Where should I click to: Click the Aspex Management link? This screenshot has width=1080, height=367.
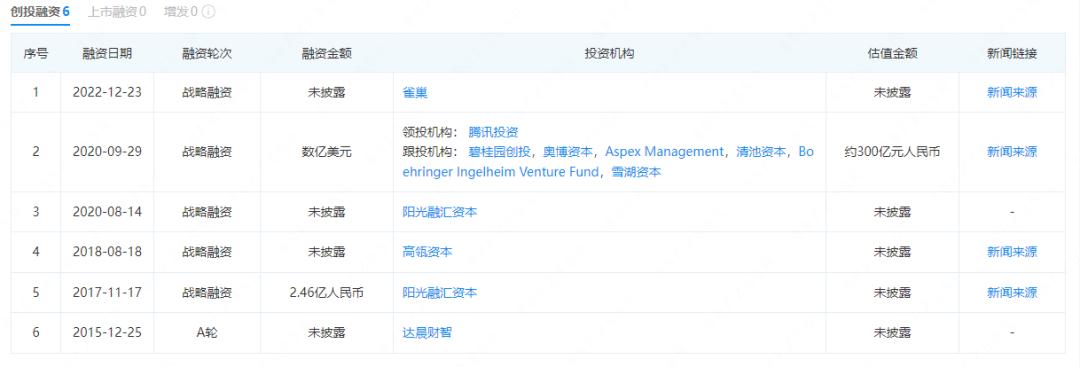tap(665, 152)
